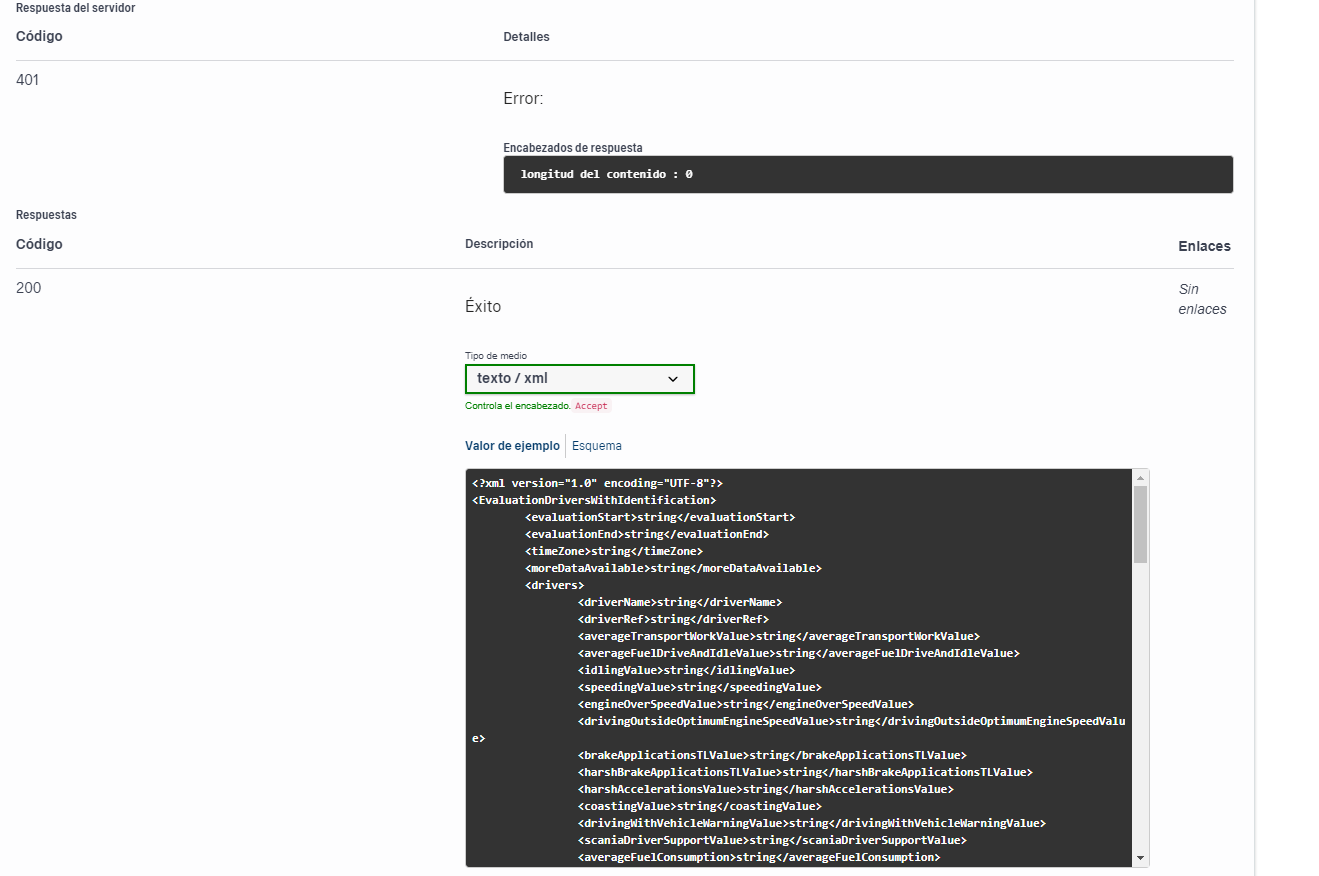Viewport: 1319px width, 876px height.
Task: Click the brakeApplicationsTLValue XML line
Action: point(772,755)
